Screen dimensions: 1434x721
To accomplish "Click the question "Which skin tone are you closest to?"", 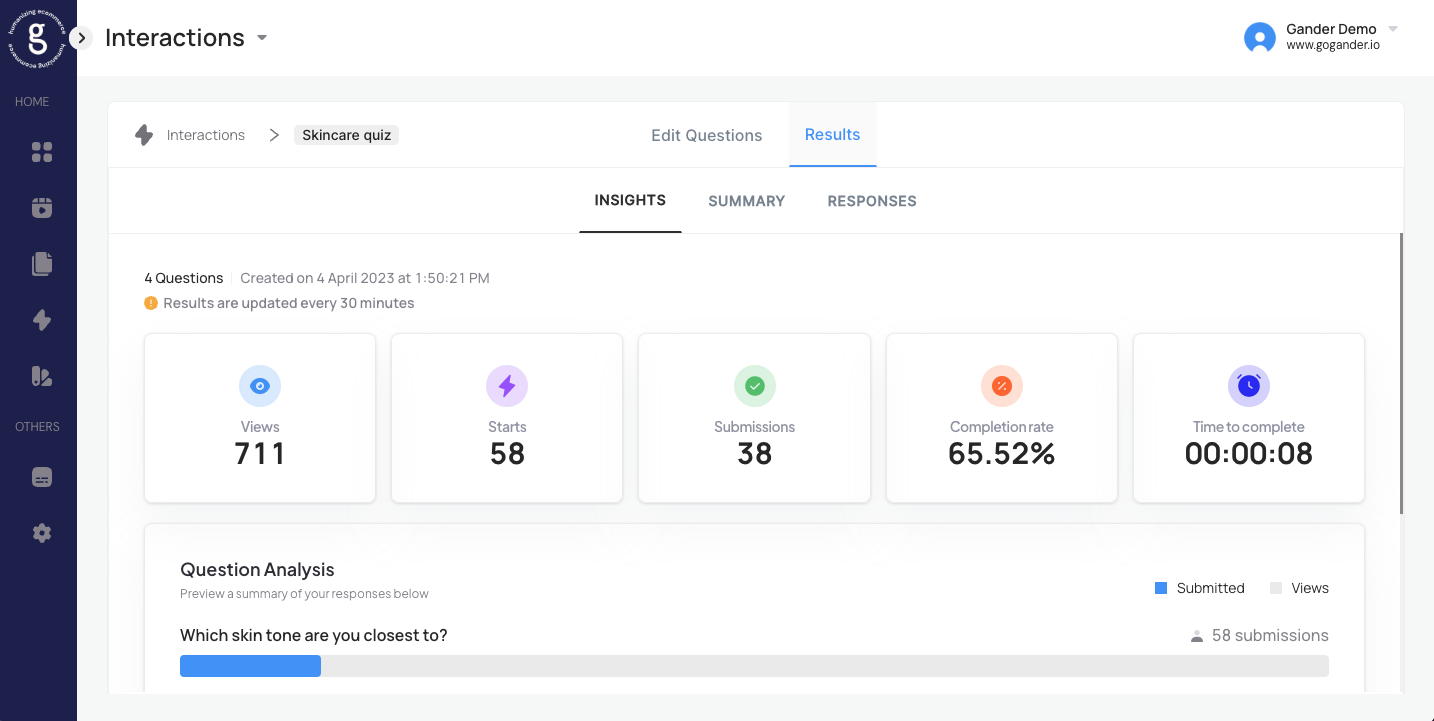I will tap(314, 635).
